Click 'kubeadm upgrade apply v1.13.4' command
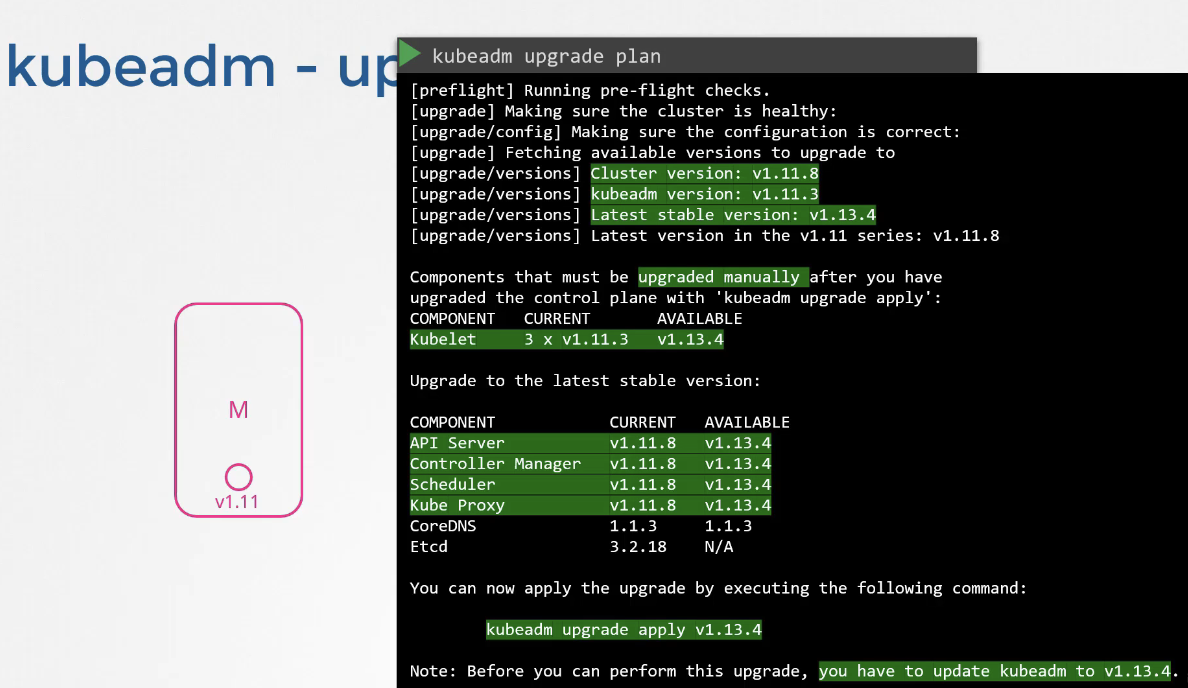Screen dimensions: 1188x688 click(624, 630)
